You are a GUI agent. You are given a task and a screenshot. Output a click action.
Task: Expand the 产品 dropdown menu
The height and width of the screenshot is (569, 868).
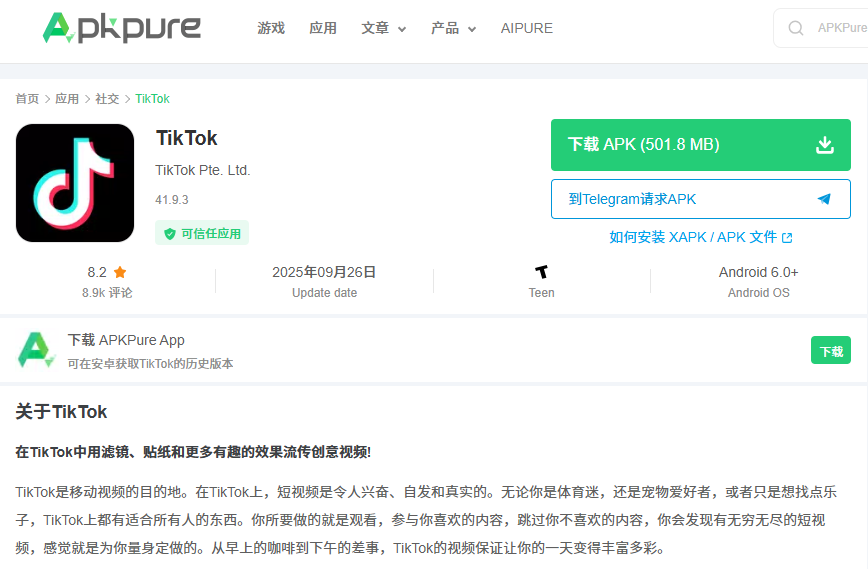coord(453,28)
